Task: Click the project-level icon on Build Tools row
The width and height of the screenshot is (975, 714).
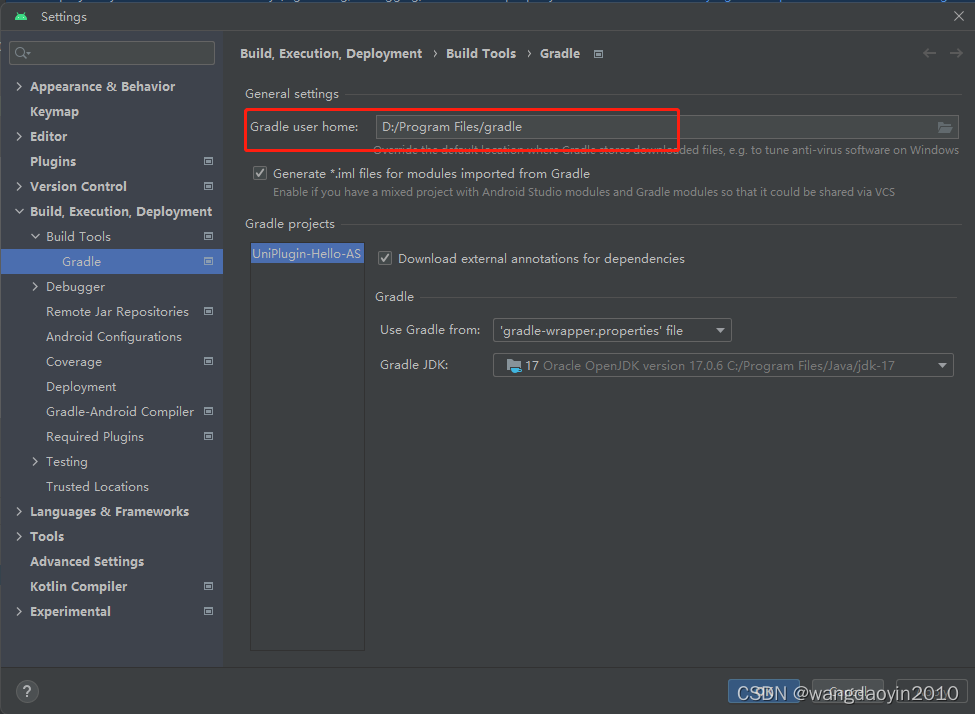Action: 208,236
